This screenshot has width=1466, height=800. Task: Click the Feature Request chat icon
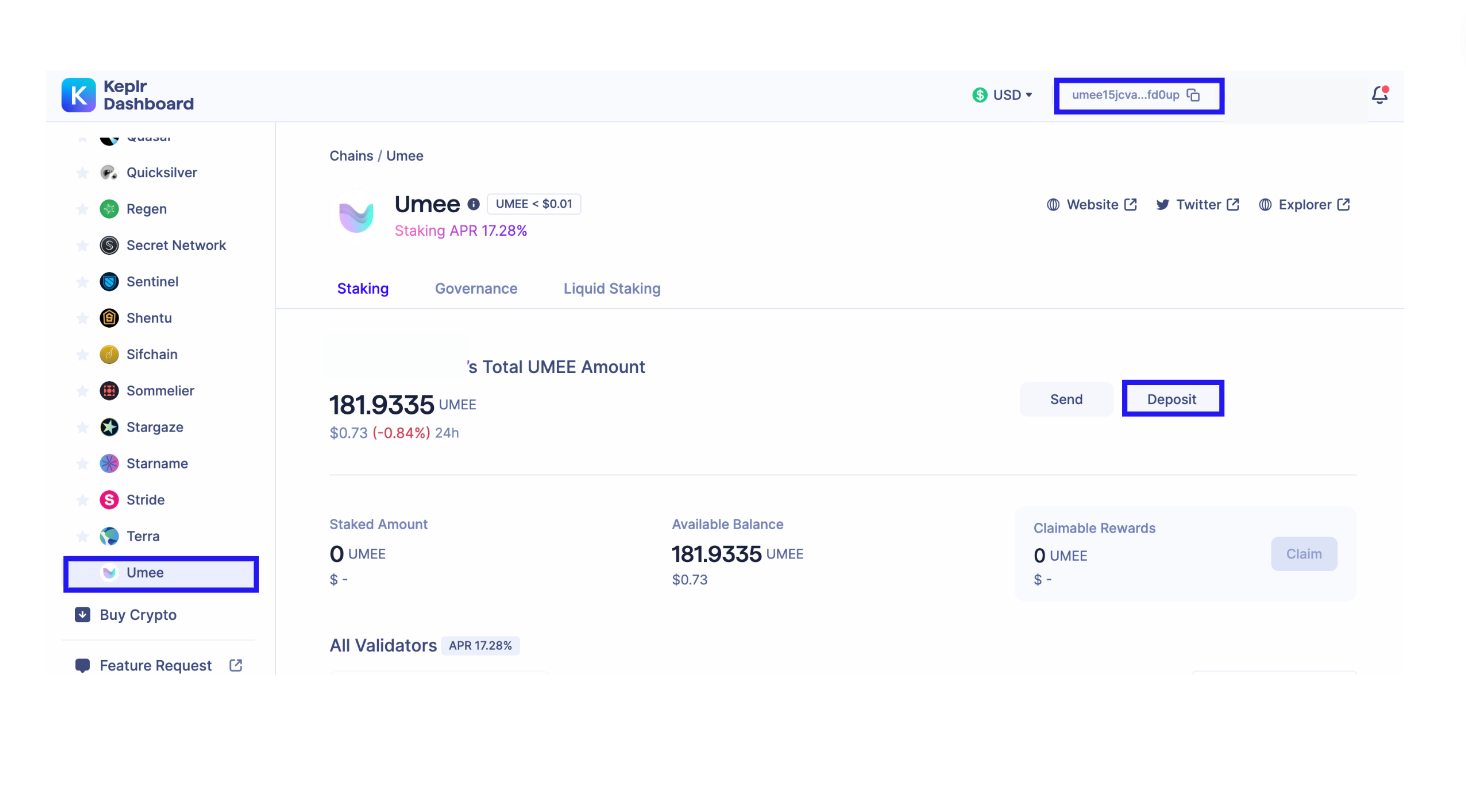(83, 666)
